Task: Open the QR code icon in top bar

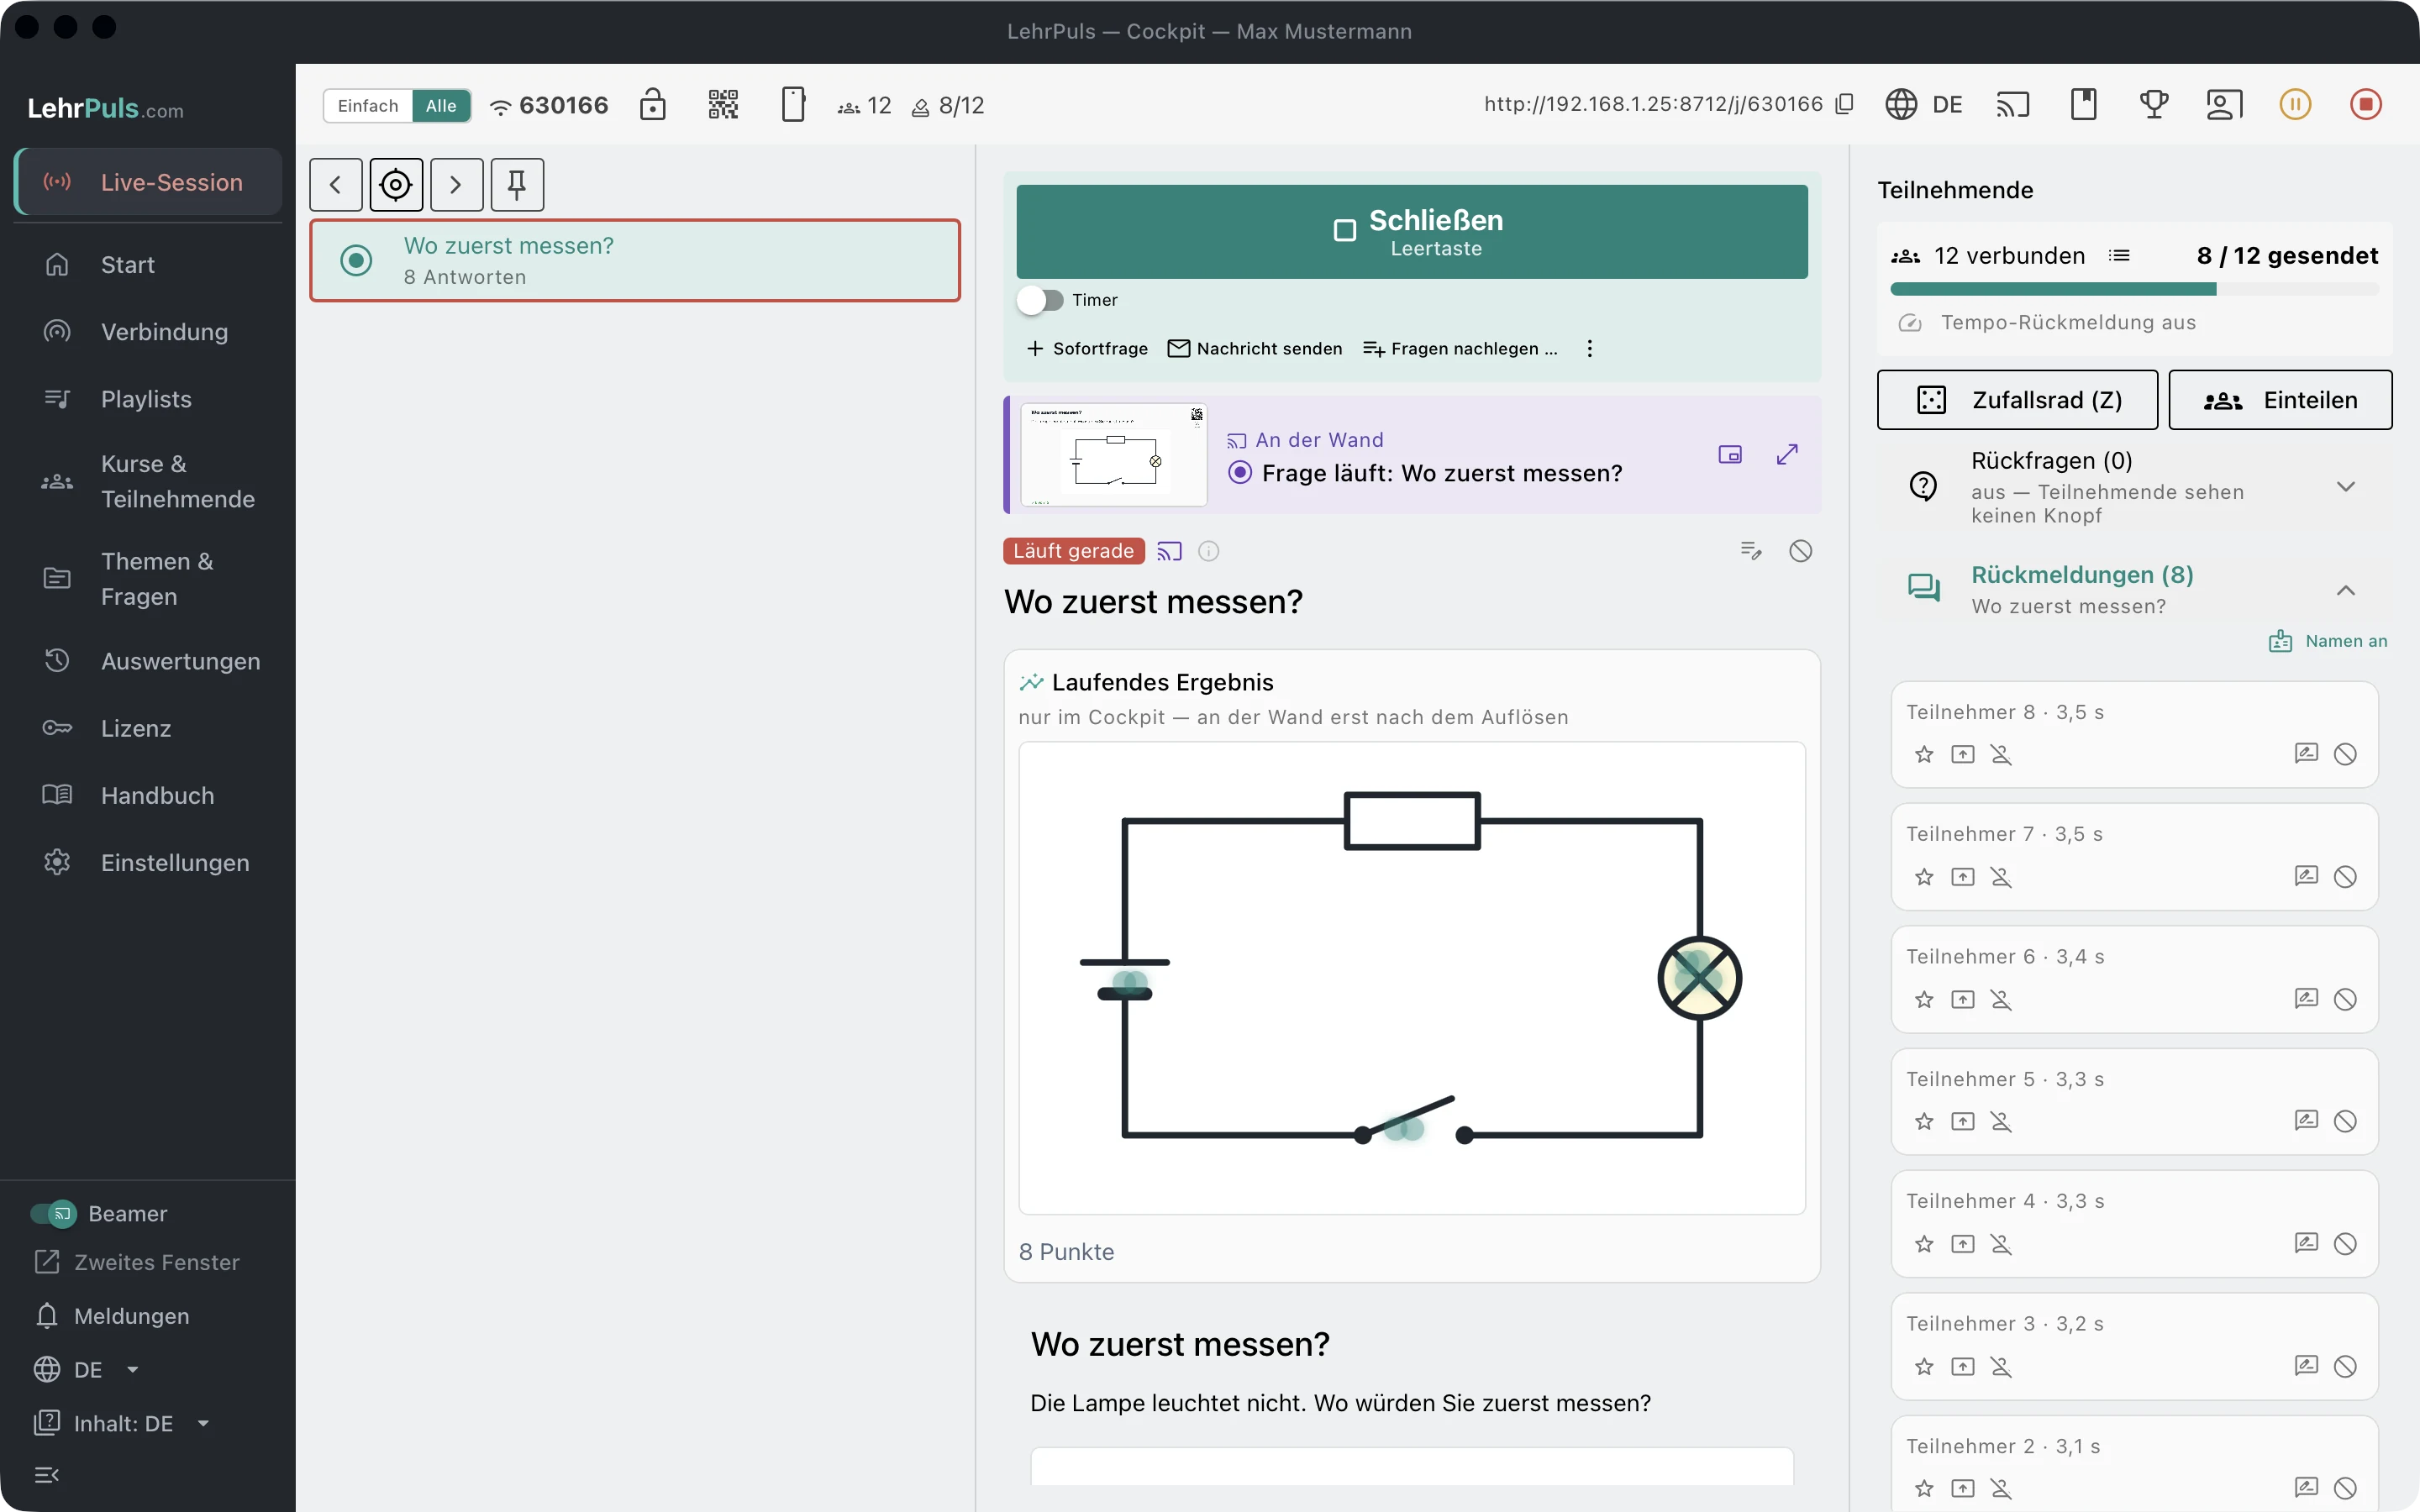Action: pyautogui.click(x=723, y=105)
